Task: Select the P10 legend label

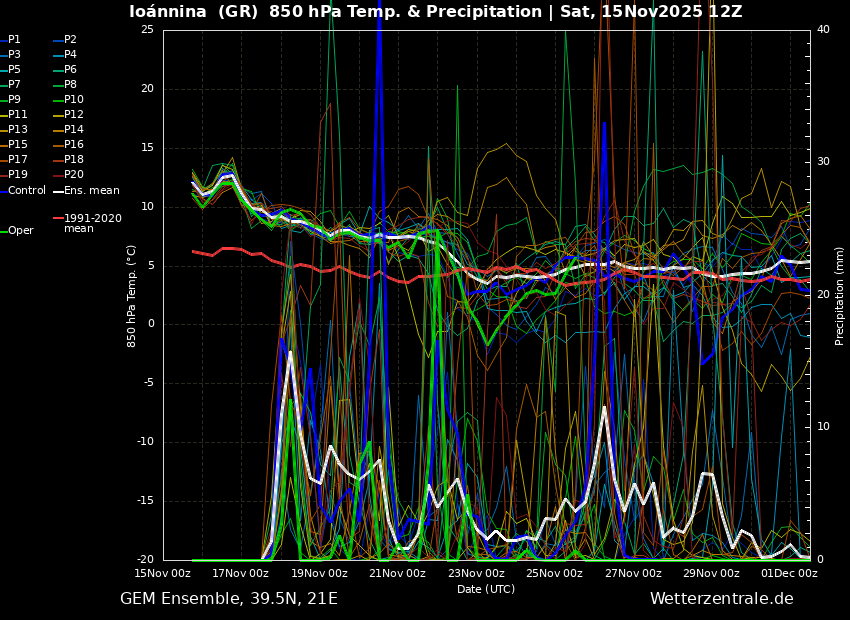Action: pos(74,100)
